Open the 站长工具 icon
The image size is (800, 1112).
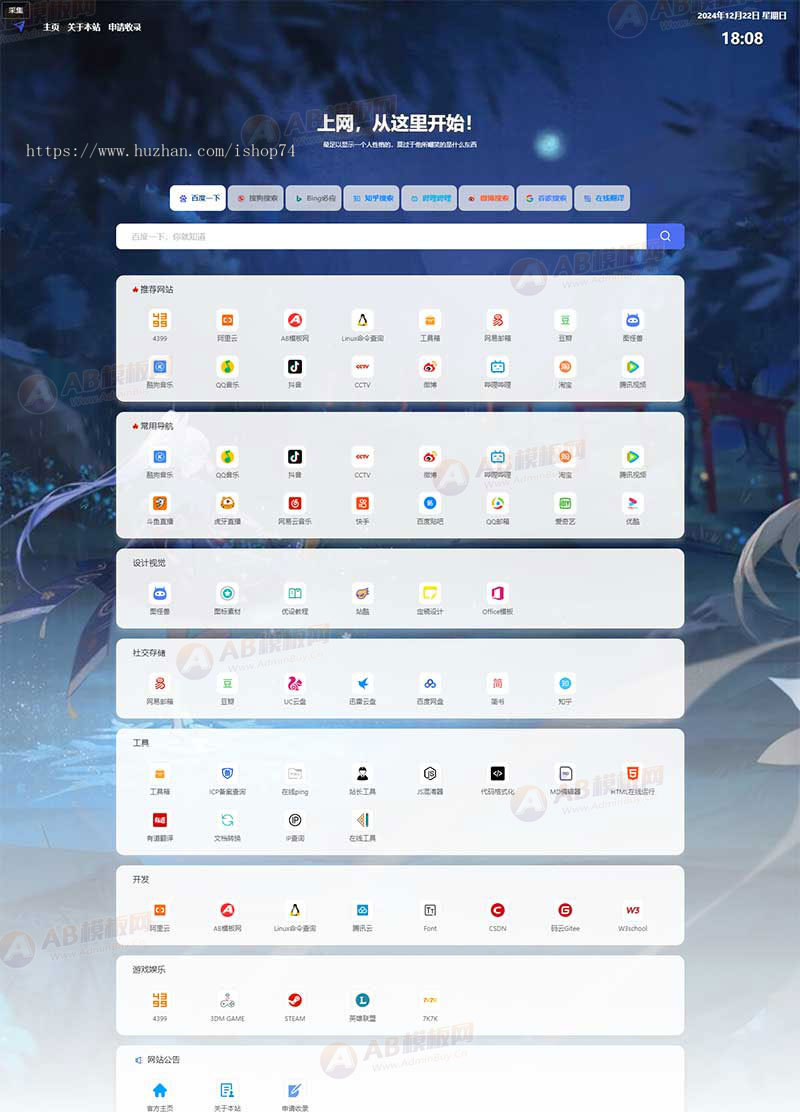pyautogui.click(x=362, y=773)
